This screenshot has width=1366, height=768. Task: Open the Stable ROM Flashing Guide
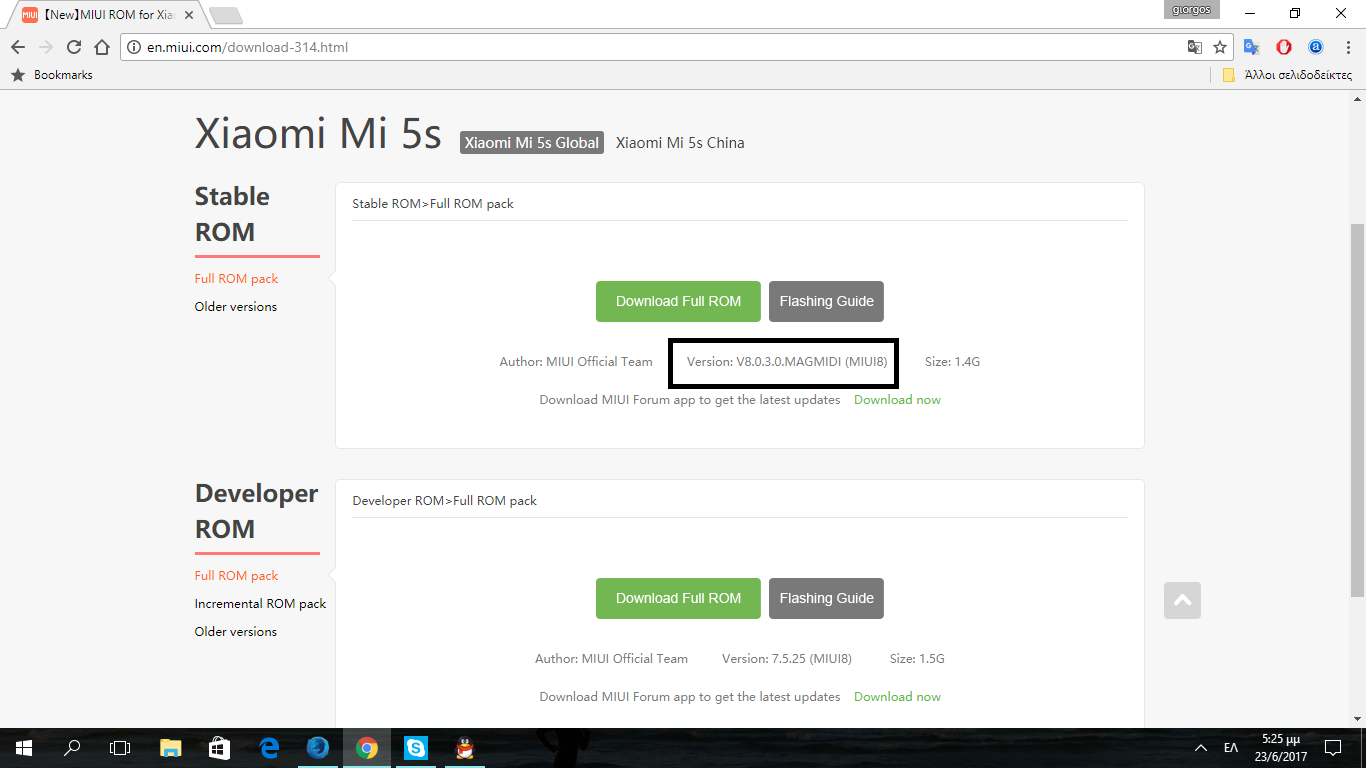click(x=826, y=301)
